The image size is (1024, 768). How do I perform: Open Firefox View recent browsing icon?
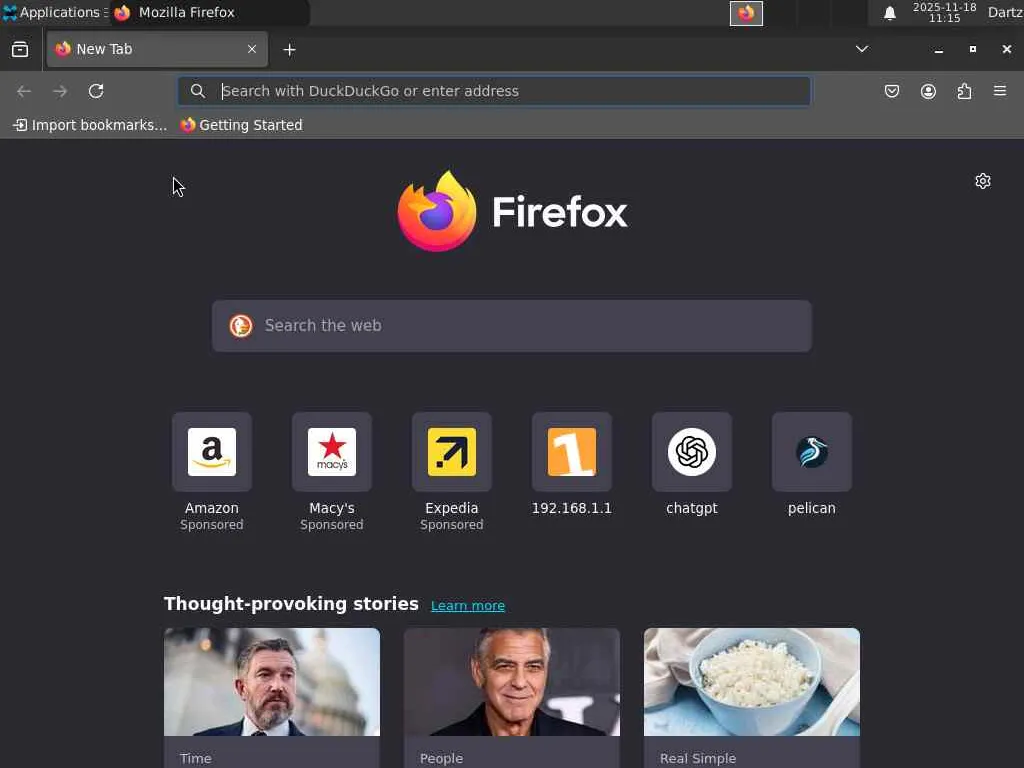point(20,50)
